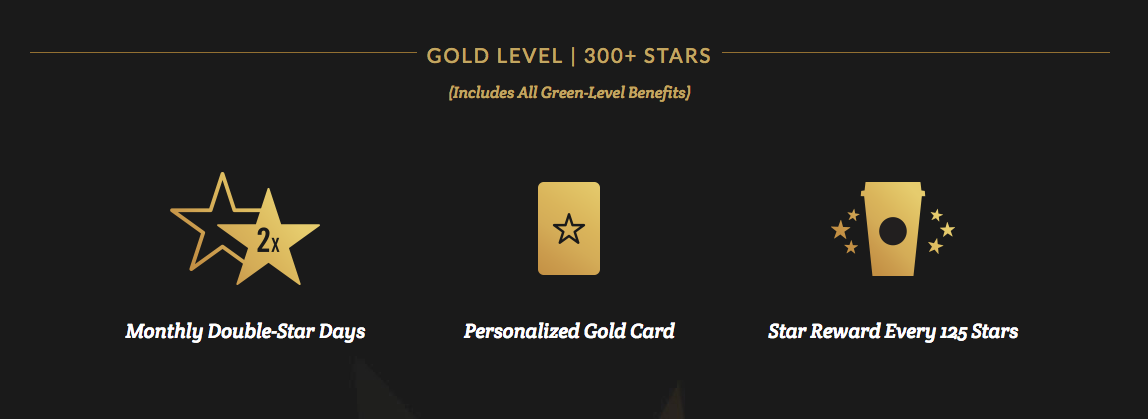The image size is (1148, 419).
Task: Click the gold coffee cup icon
Action: click(893, 229)
